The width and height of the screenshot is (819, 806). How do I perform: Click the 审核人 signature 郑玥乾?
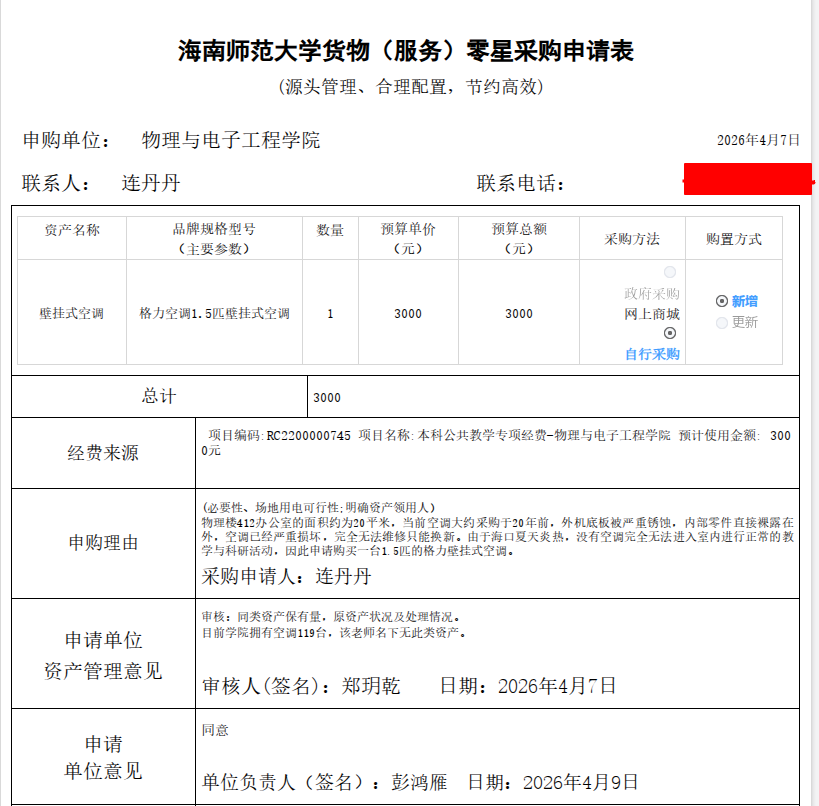(371, 686)
